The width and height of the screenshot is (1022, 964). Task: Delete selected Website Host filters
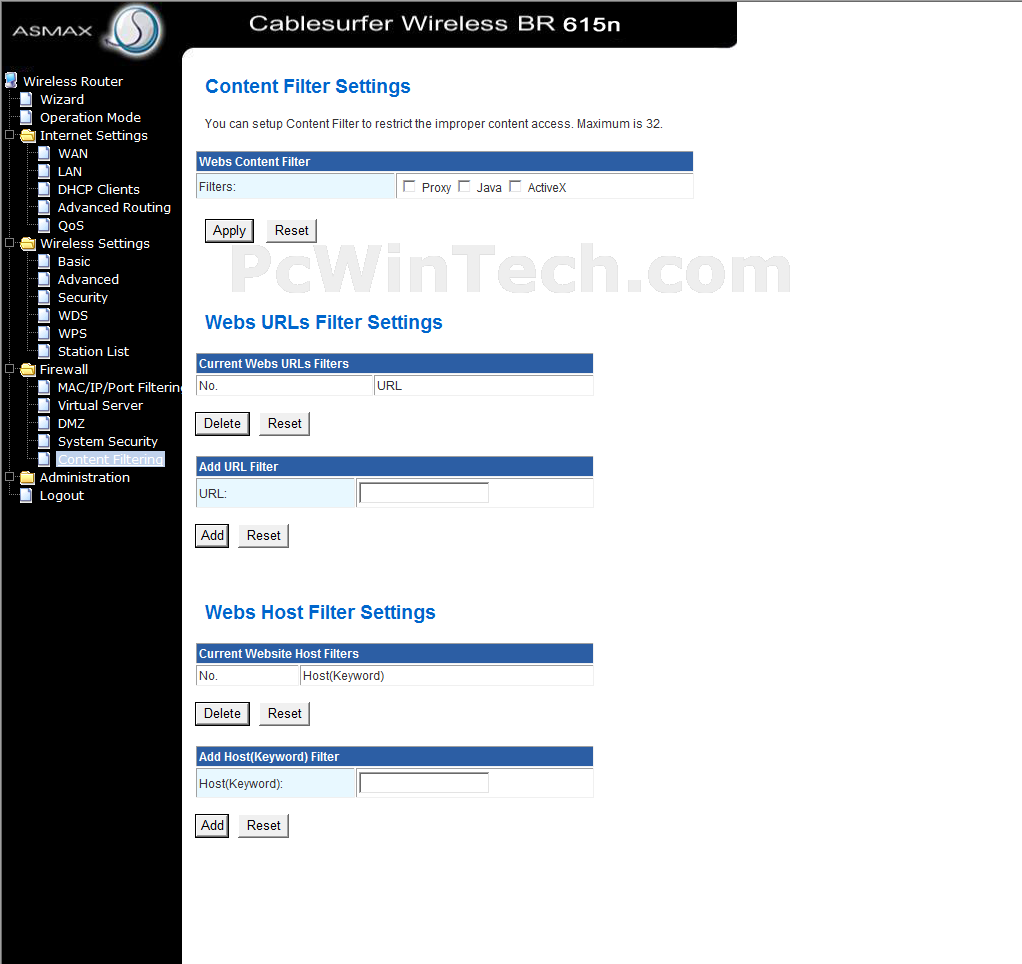pos(222,714)
